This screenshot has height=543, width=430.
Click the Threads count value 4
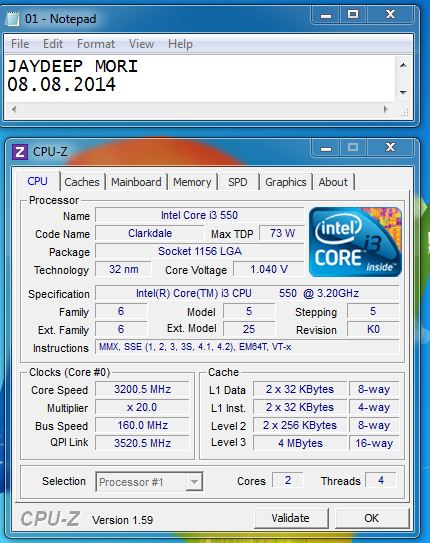(381, 480)
